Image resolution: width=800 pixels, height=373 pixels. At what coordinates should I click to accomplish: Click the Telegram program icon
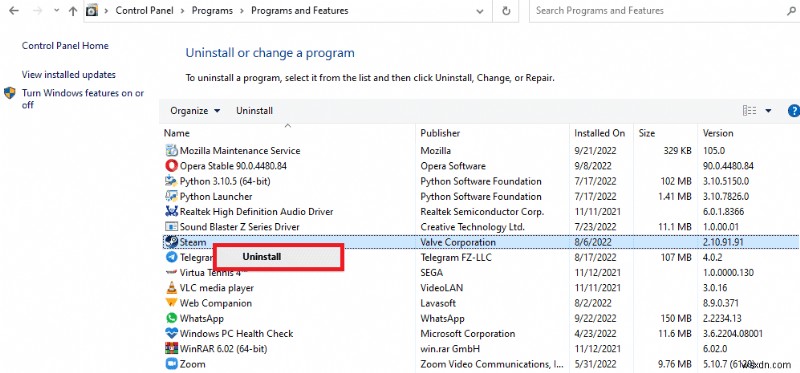tap(171, 257)
